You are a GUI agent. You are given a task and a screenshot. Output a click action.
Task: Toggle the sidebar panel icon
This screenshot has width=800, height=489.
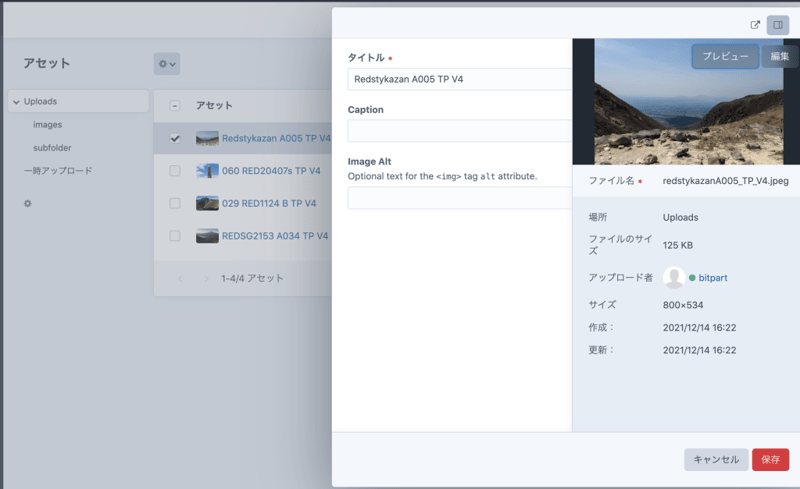(x=778, y=25)
